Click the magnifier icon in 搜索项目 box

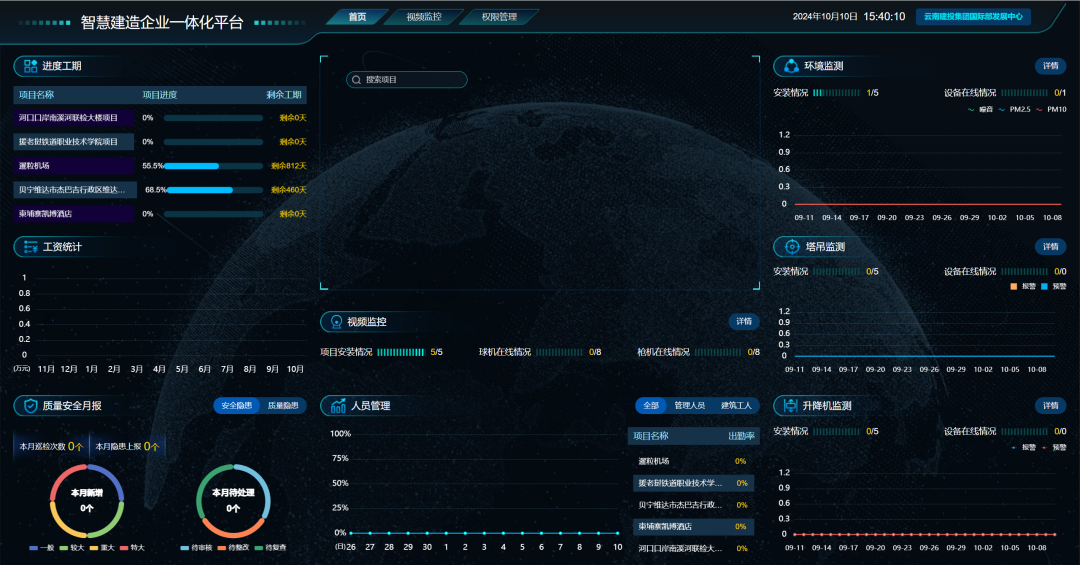356,80
